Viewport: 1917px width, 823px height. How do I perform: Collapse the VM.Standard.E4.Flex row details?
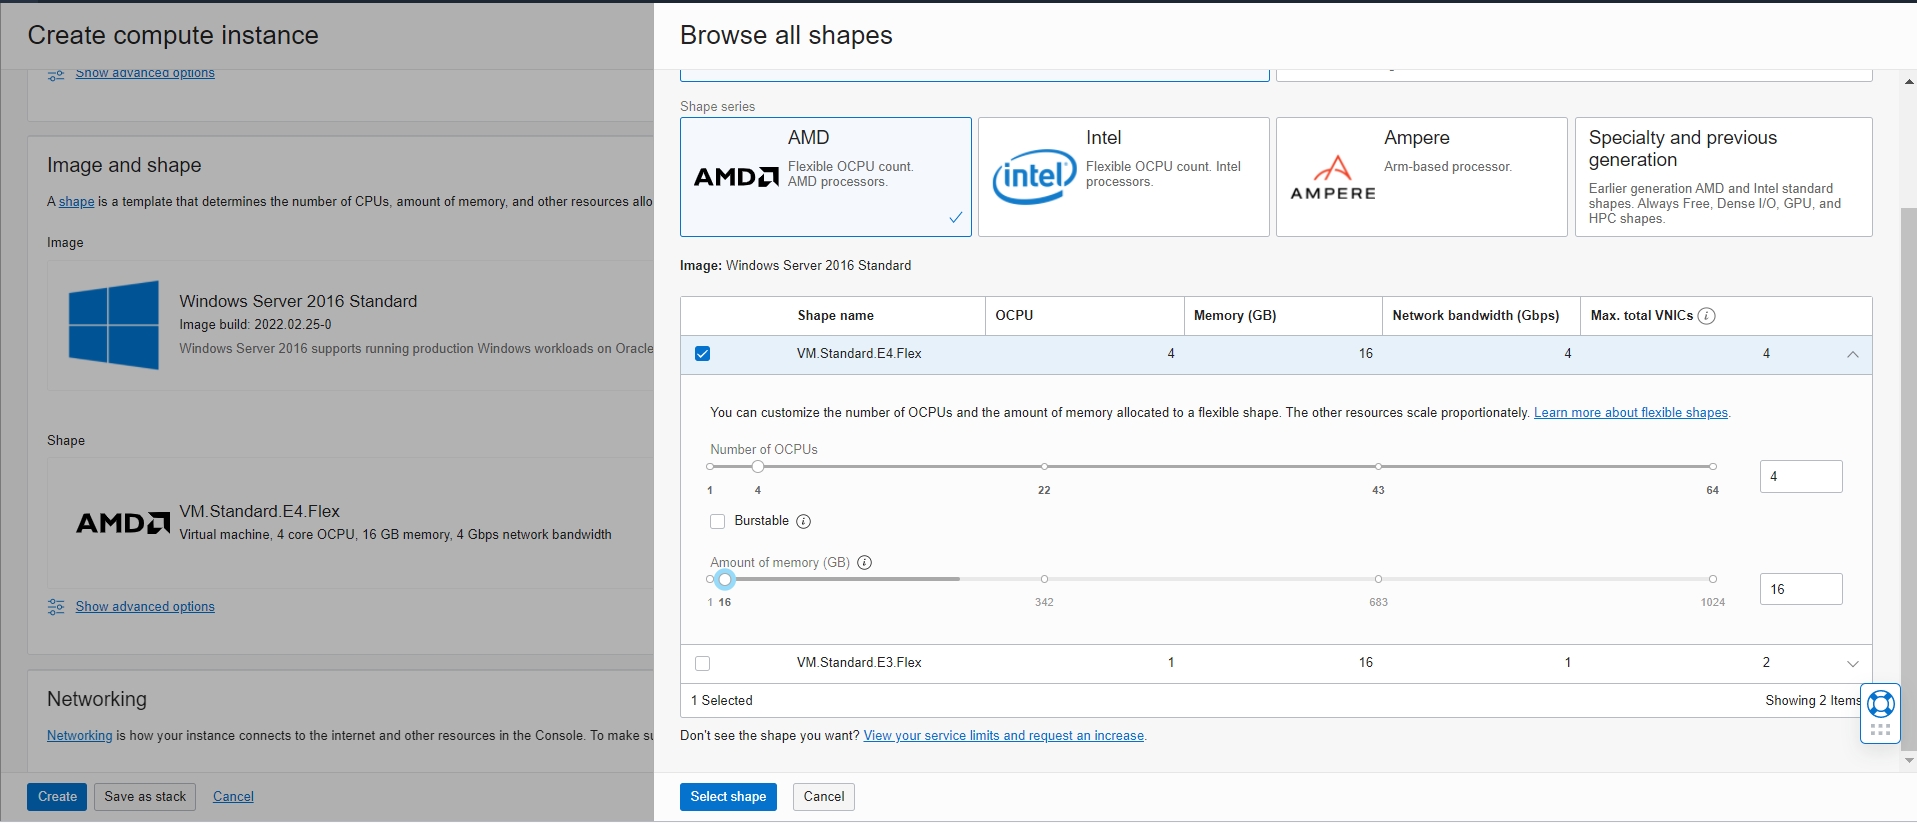(x=1852, y=354)
